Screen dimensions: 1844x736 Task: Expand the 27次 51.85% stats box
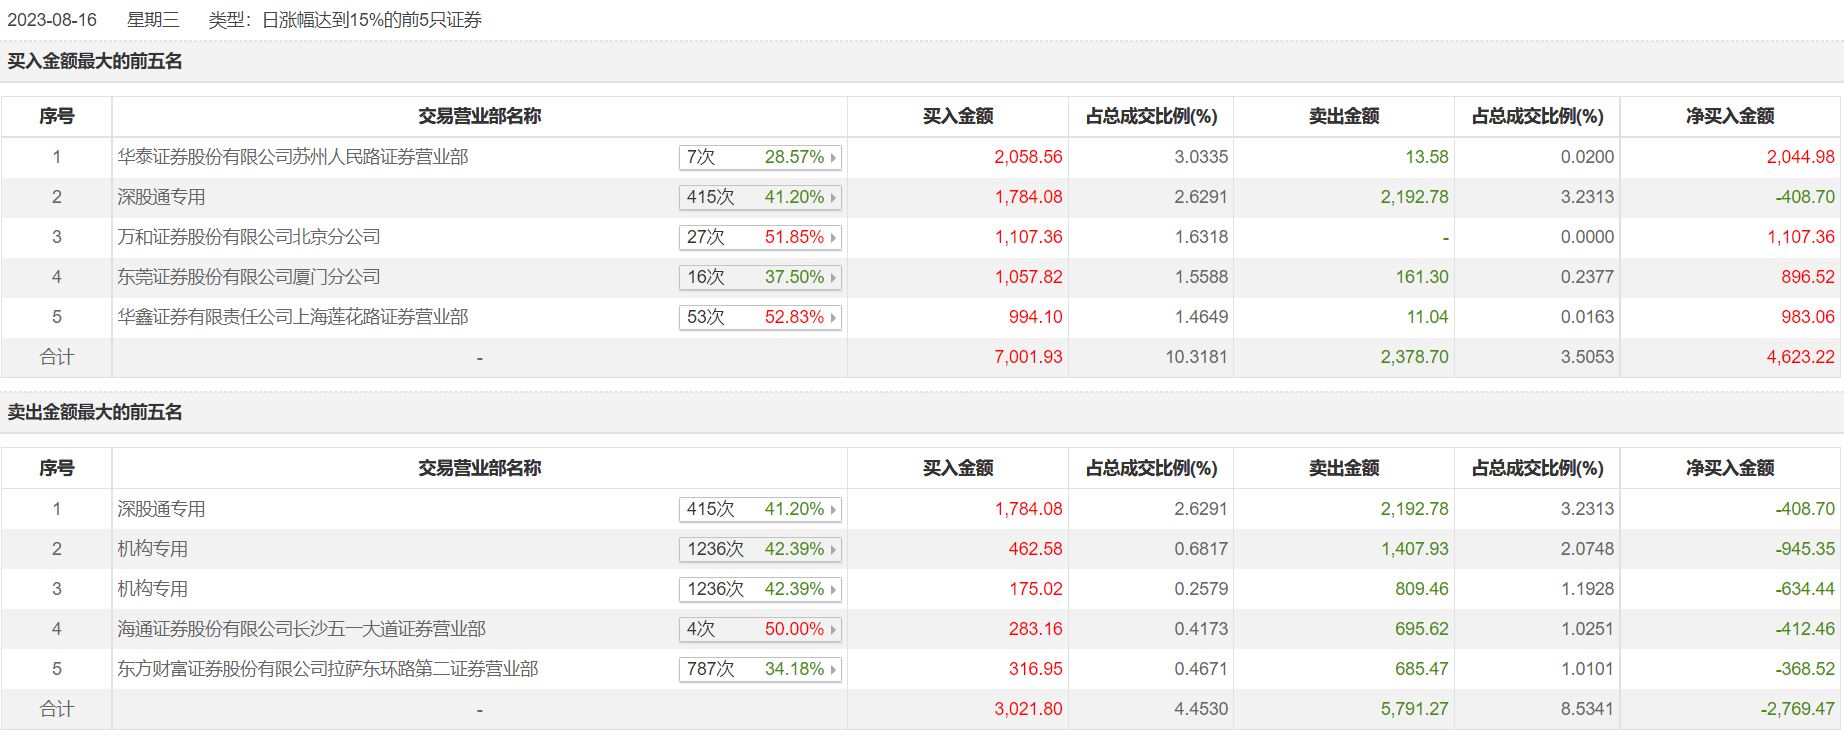click(x=760, y=237)
